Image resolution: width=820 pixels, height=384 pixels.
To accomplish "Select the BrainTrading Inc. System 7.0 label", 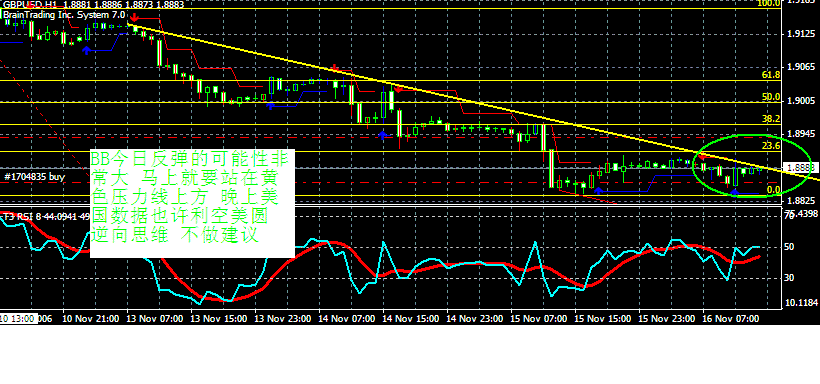I will click(x=64, y=15).
